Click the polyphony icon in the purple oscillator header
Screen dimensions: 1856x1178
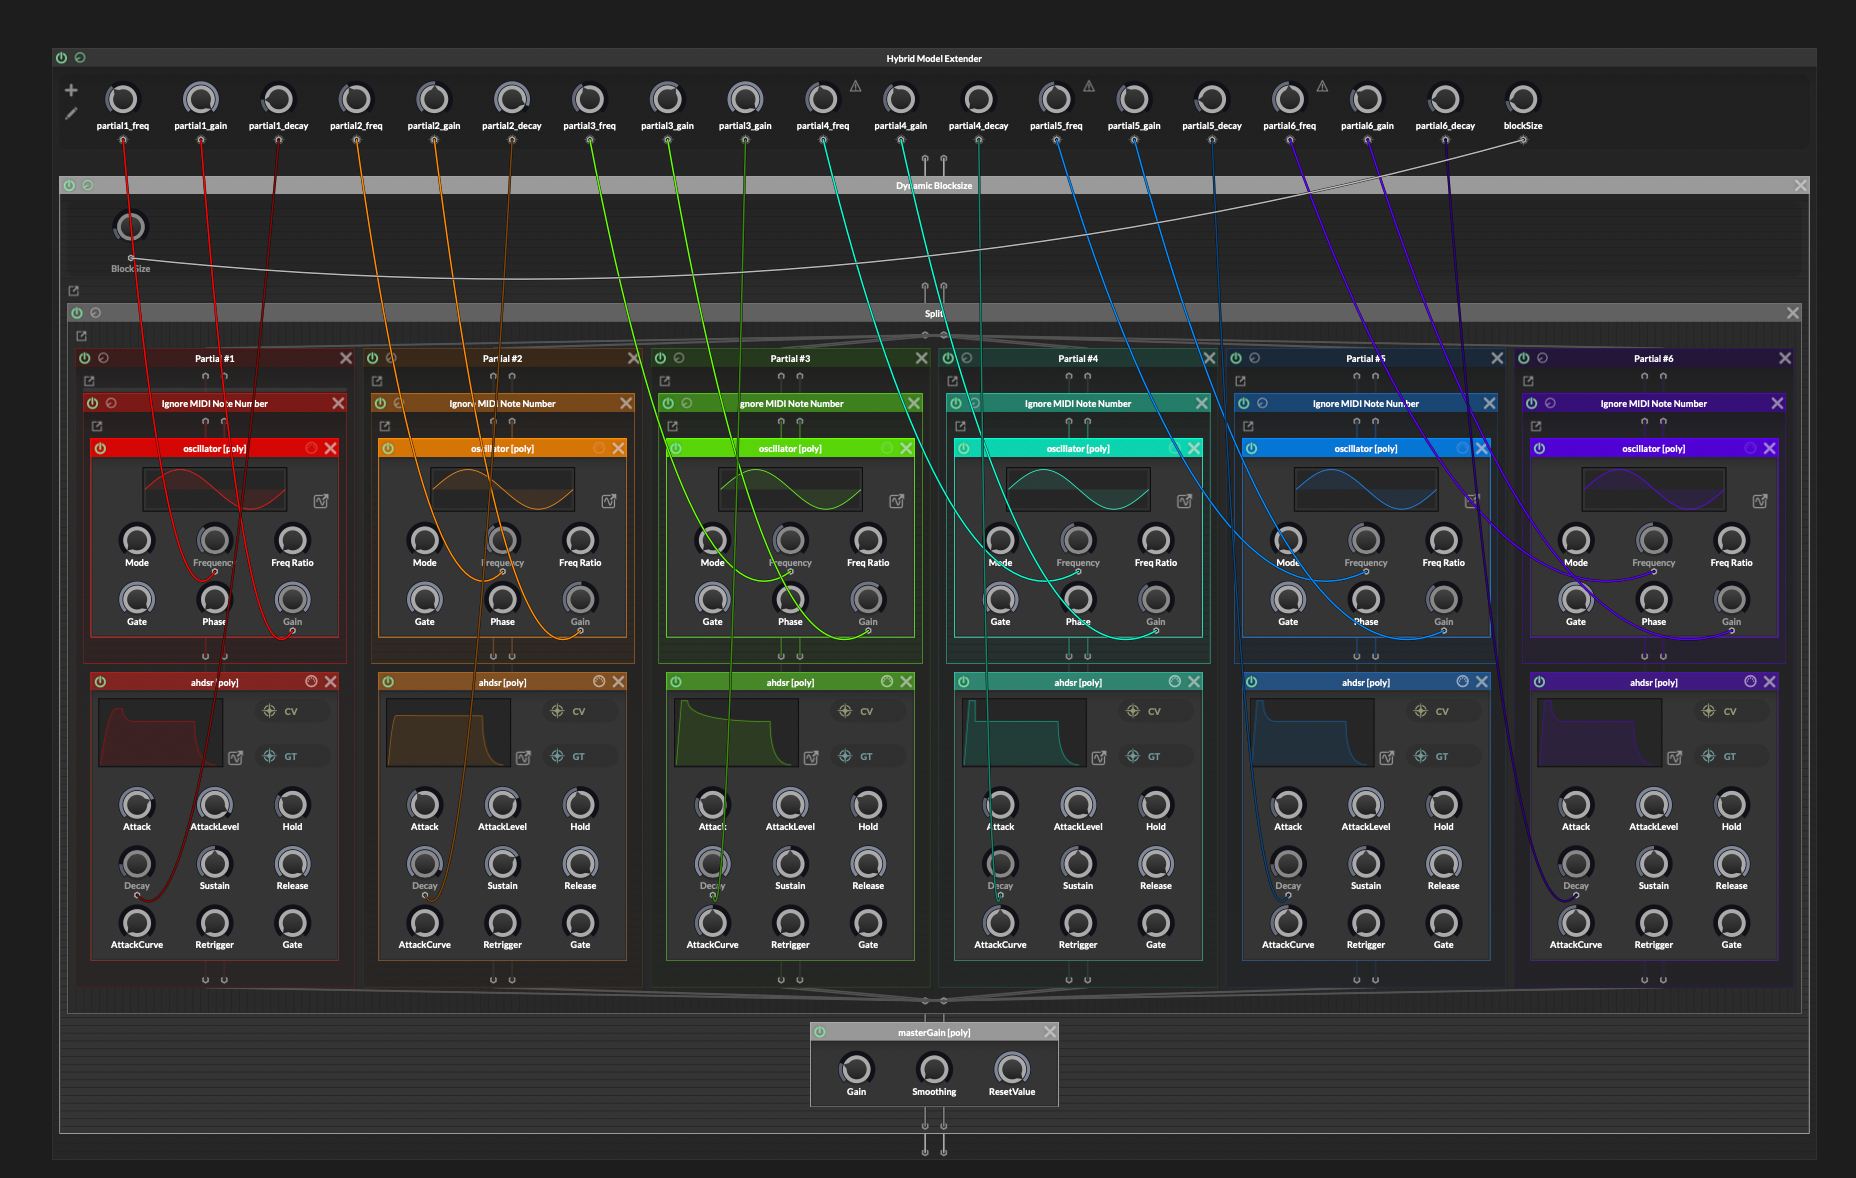(x=1750, y=448)
